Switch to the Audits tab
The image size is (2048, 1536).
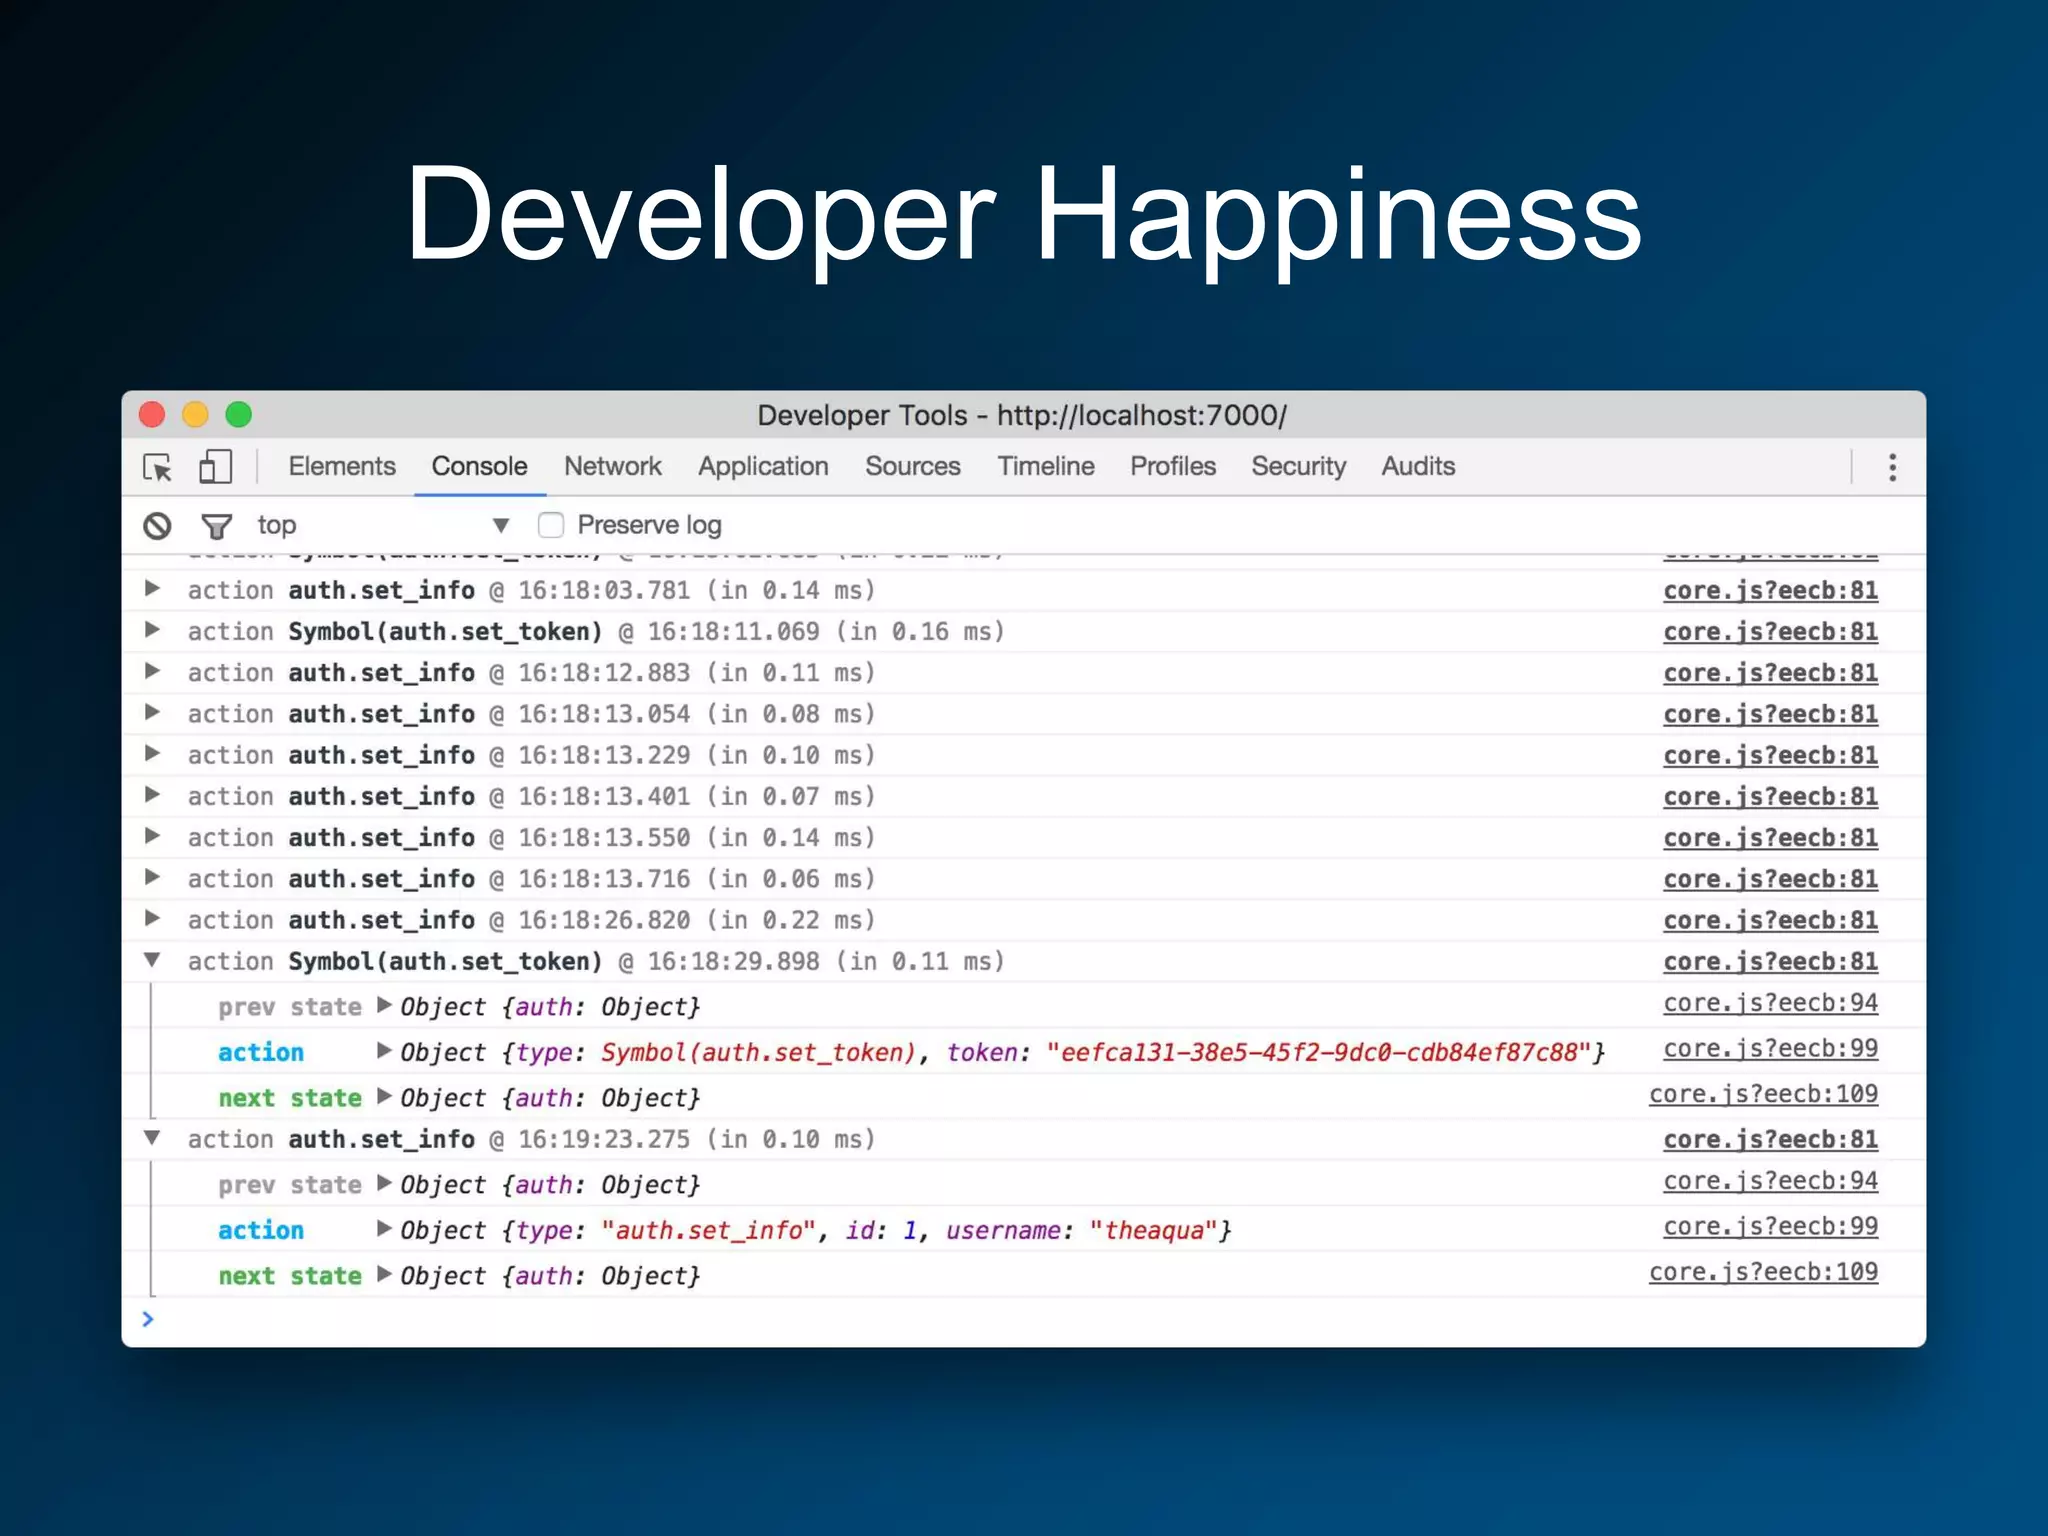pyautogui.click(x=1418, y=466)
